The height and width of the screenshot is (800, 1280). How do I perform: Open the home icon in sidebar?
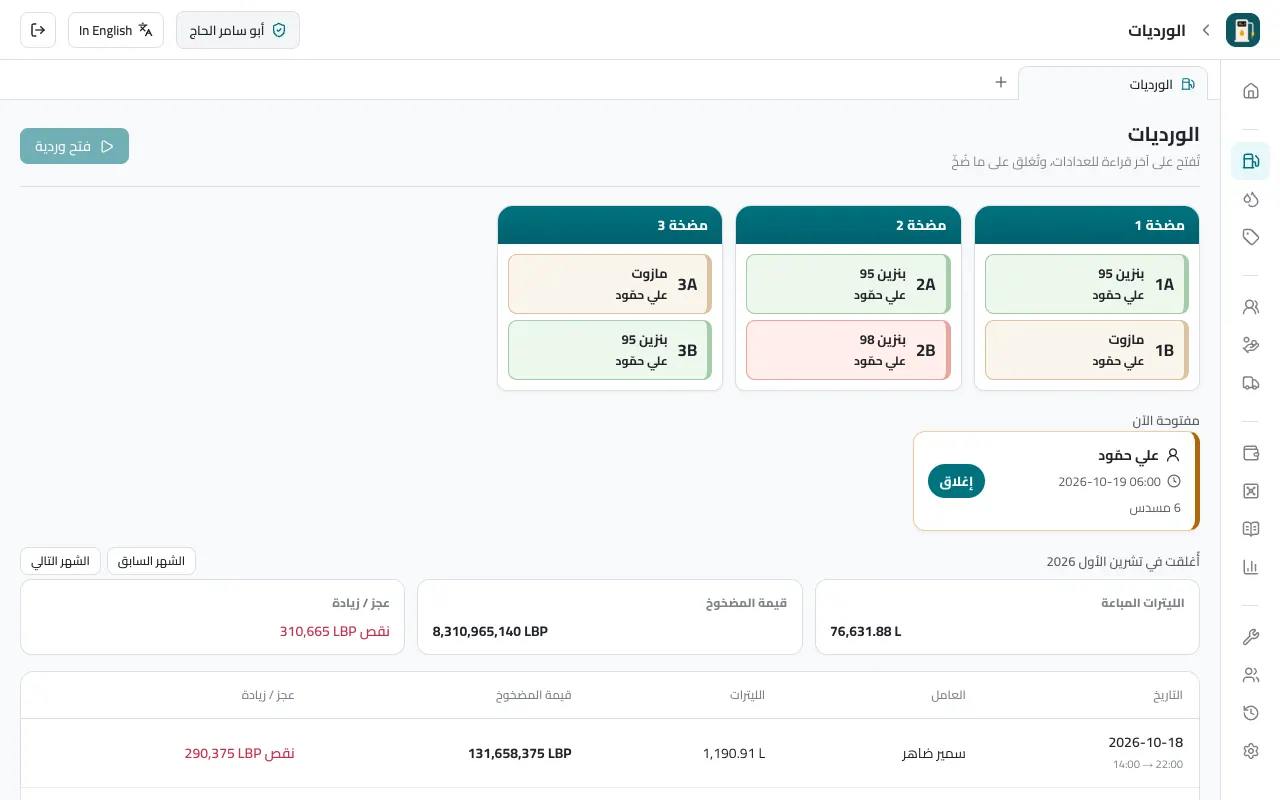[1250, 91]
